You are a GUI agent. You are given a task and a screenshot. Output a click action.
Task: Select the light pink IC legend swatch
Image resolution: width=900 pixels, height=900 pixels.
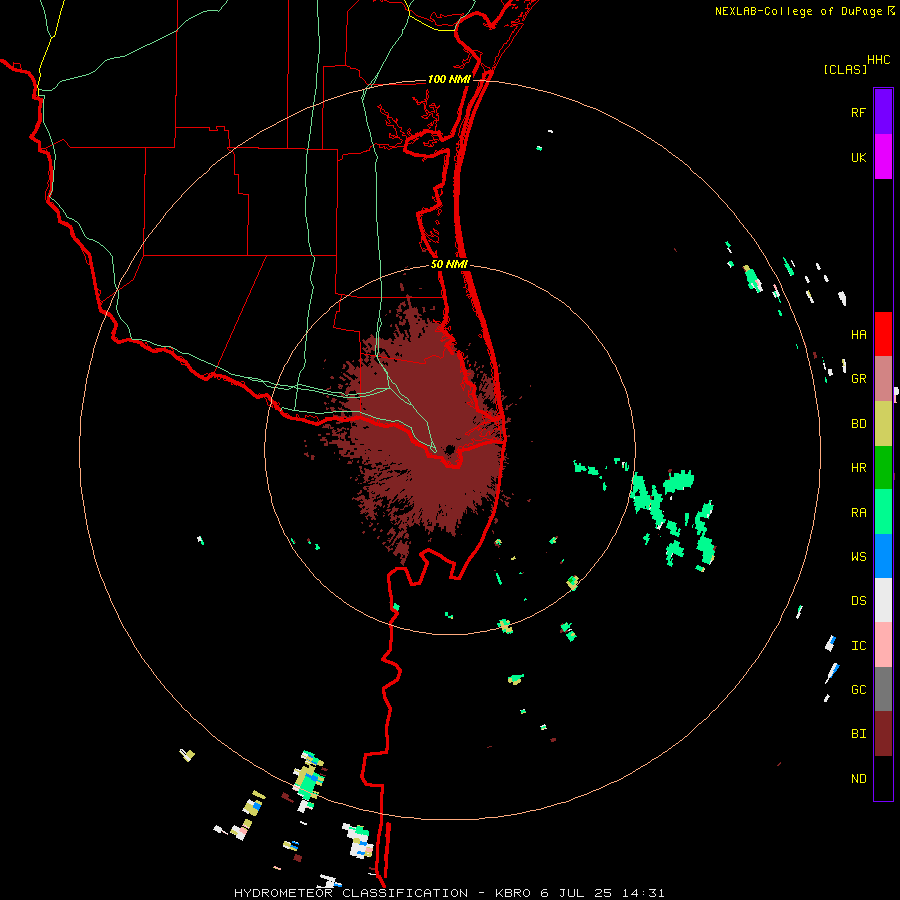coord(883,645)
